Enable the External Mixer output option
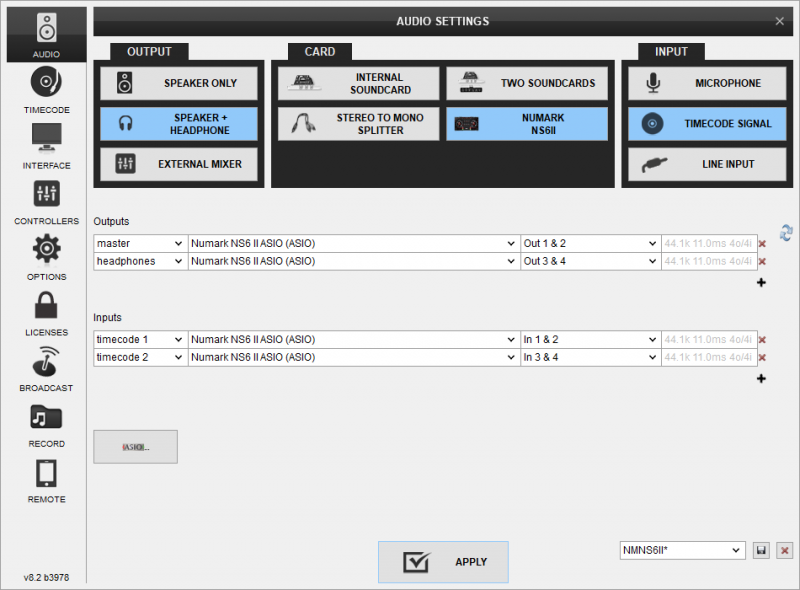This screenshot has height=590, width=800. (x=179, y=164)
